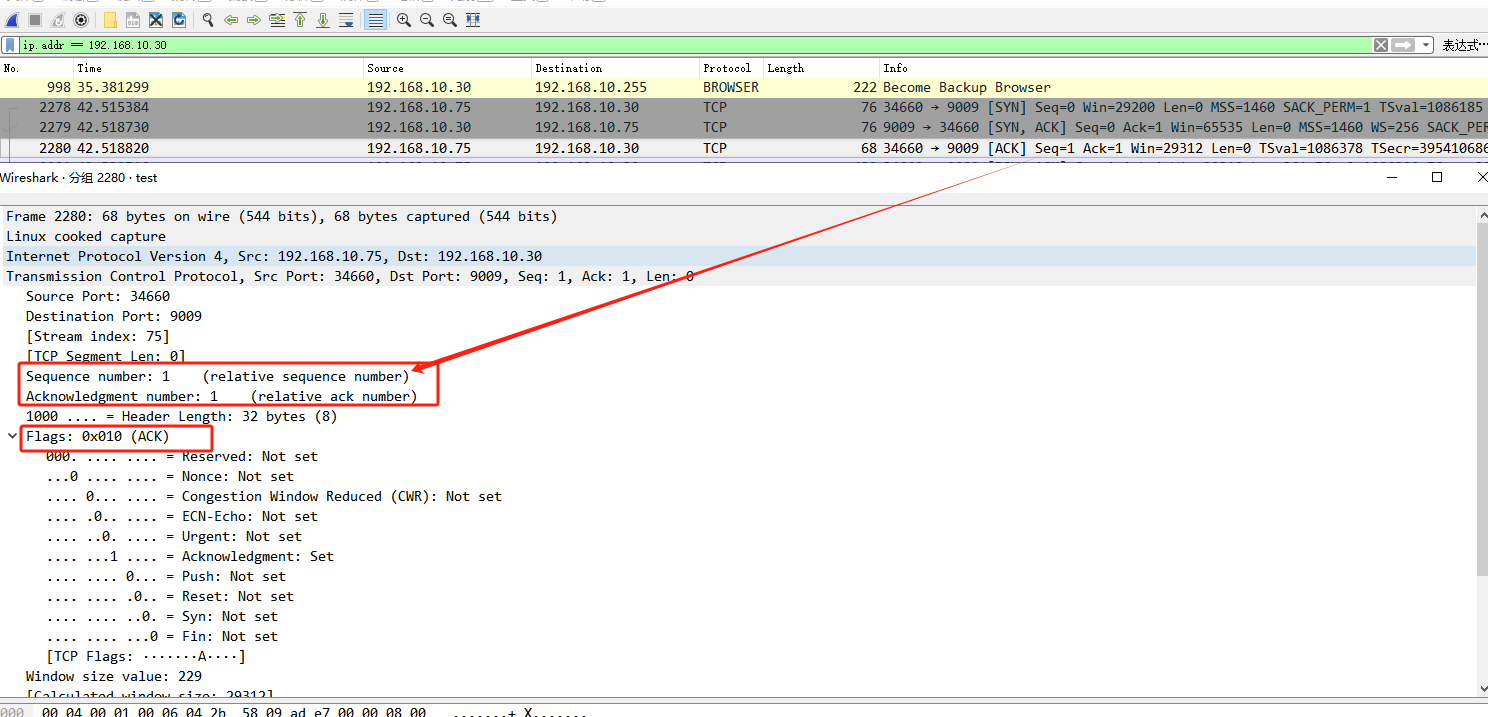Image resolution: width=1488 pixels, height=717 pixels.
Task: Click the 表达式 expression button
Action: (x=1464, y=45)
